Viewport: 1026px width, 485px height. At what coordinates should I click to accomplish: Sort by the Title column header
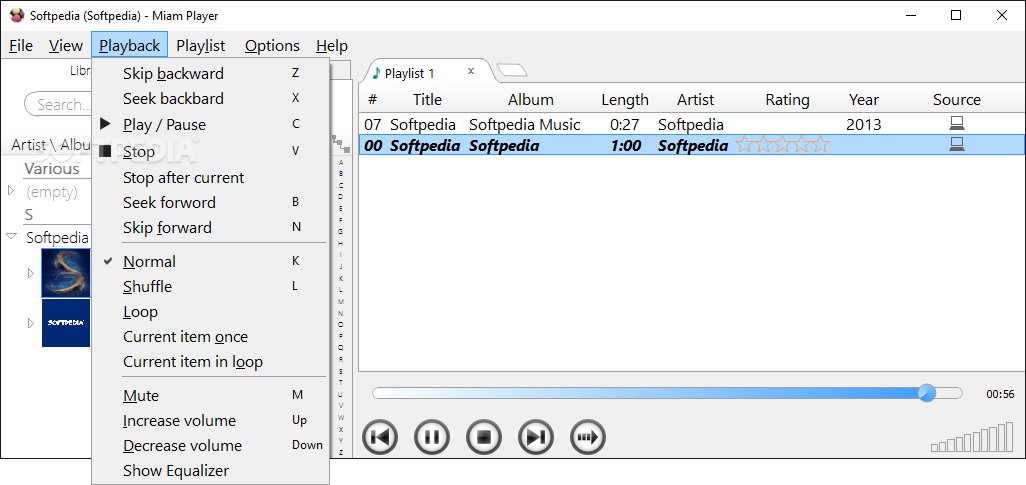click(x=427, y=99)
